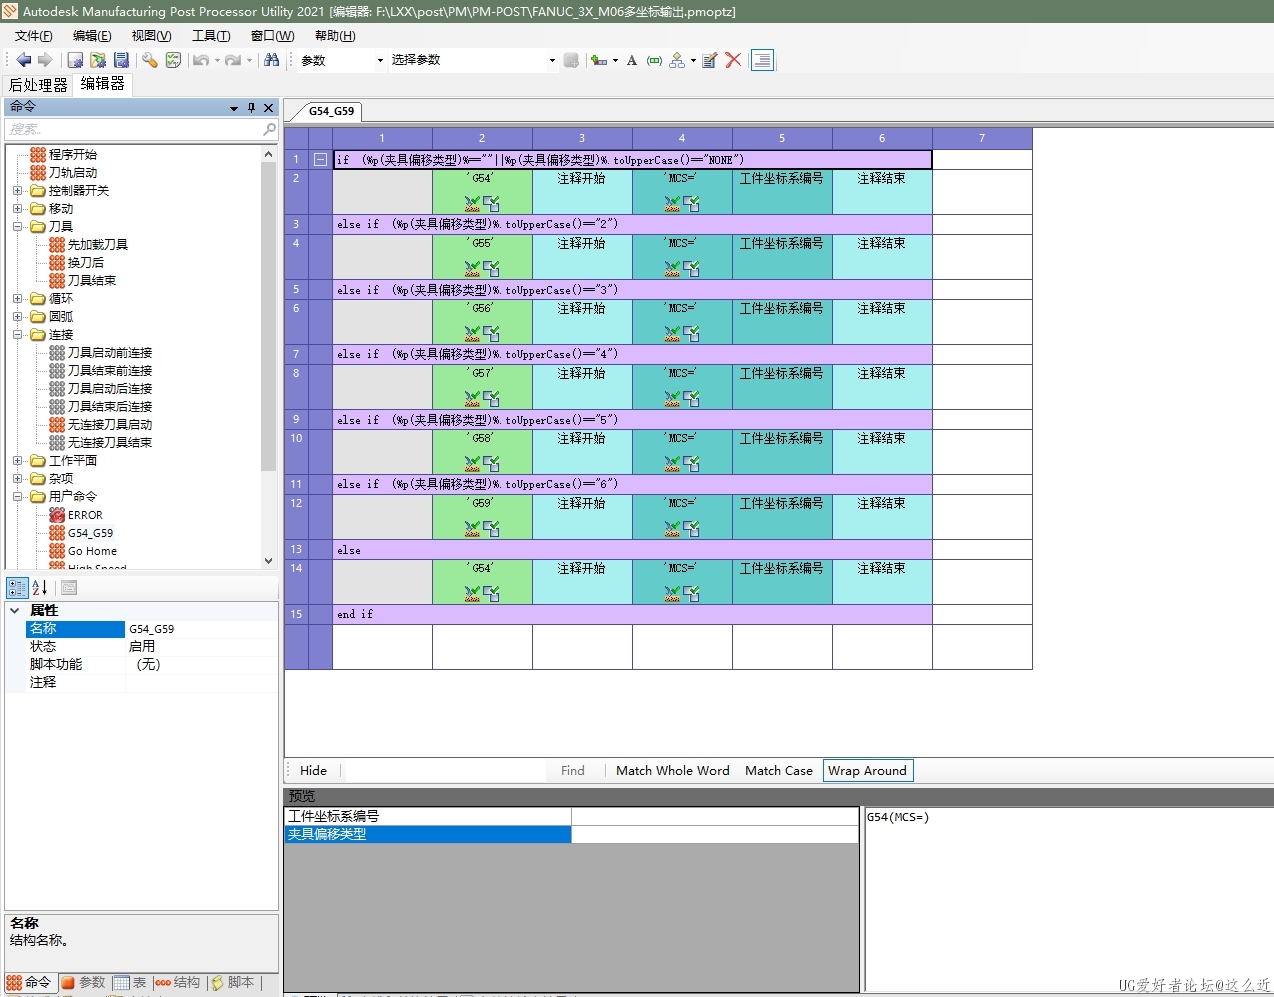Click the red X delete icon in toolbar
Screen dimensions: 1274x997
(x=733, y=60)
